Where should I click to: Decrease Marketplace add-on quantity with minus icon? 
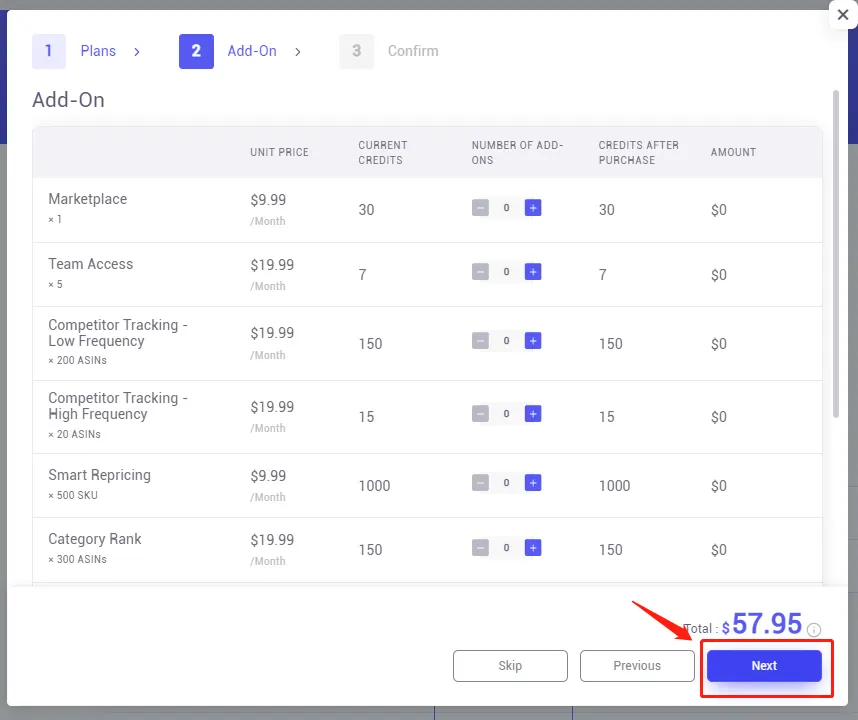(x=481, y=208)
